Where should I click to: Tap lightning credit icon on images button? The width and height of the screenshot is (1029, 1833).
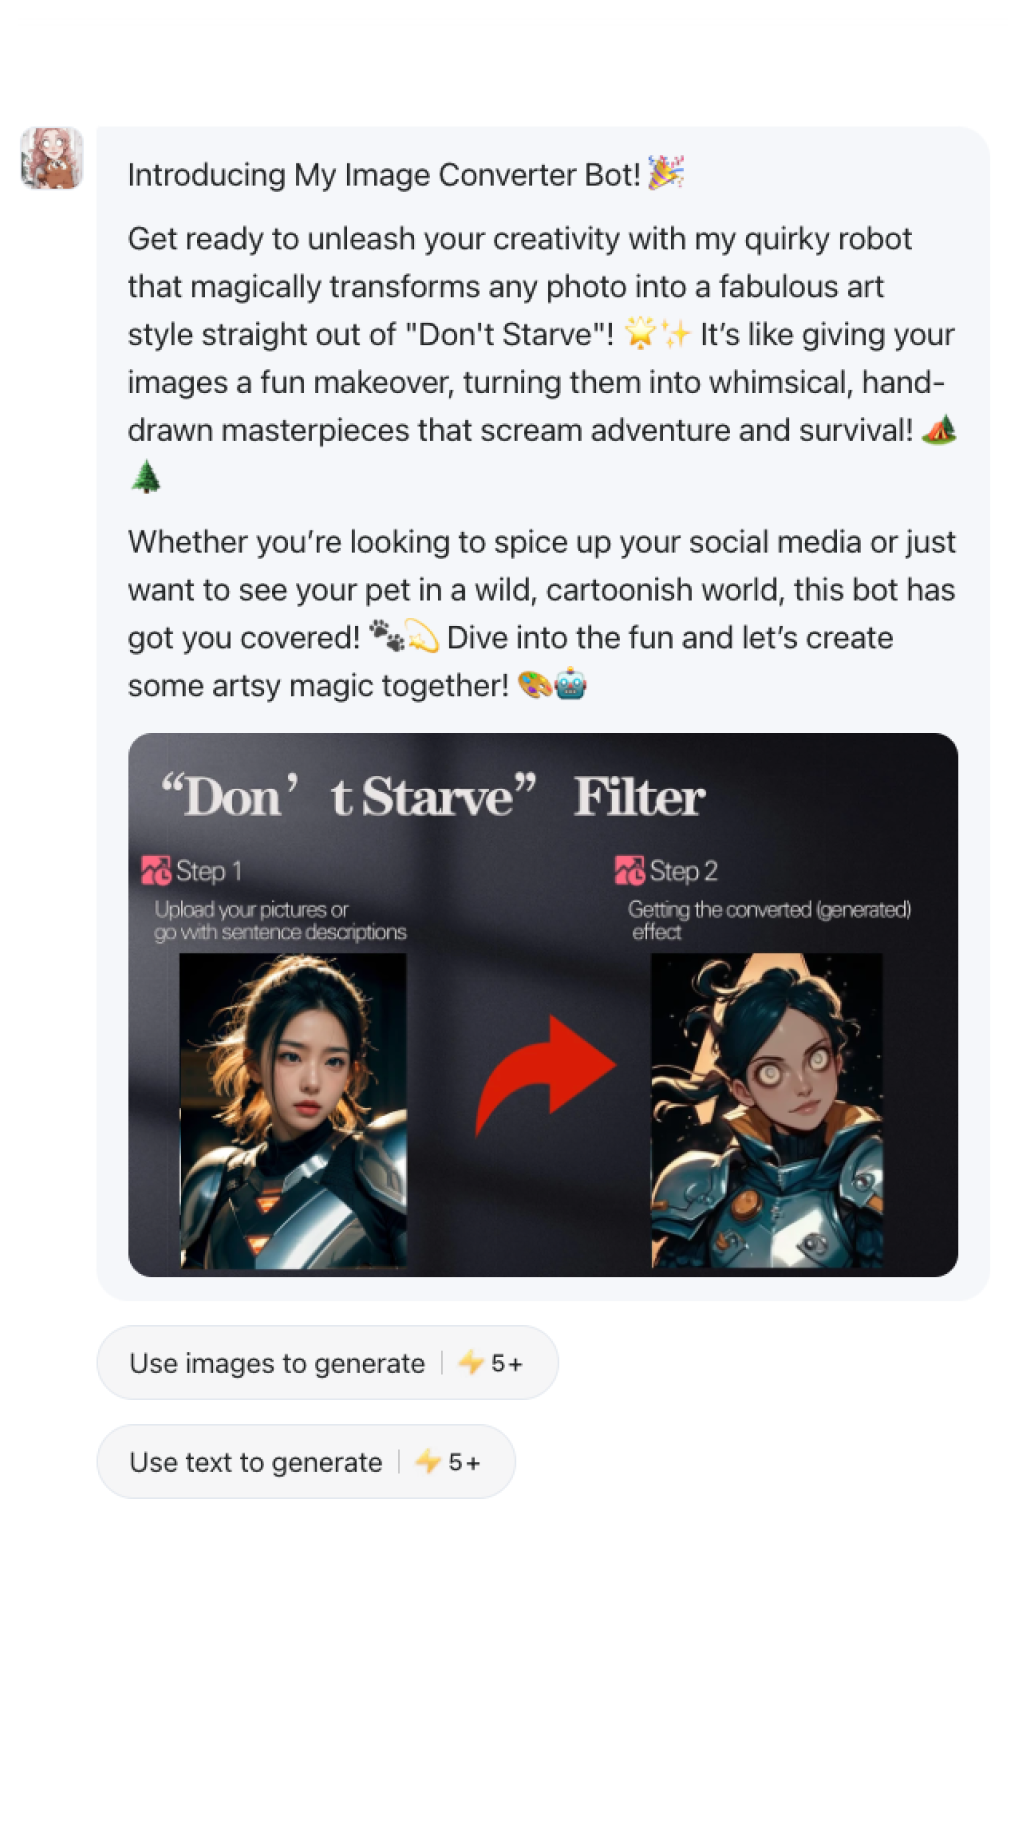(x=471, y=1362)
